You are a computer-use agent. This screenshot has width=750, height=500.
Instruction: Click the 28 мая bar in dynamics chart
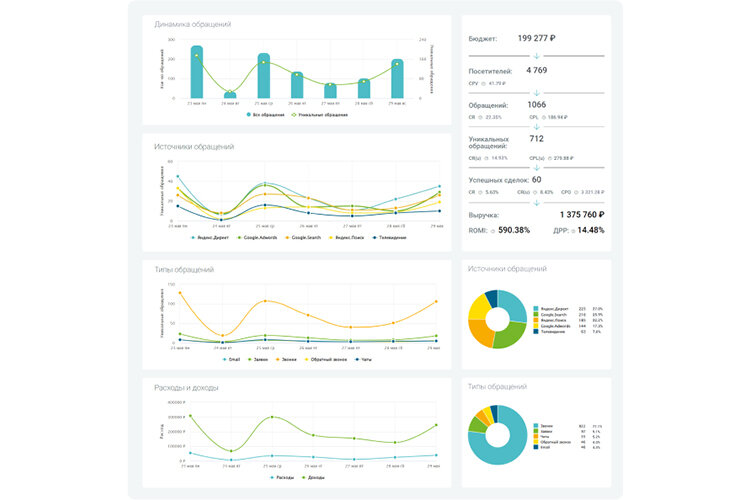tap(364, 89)
